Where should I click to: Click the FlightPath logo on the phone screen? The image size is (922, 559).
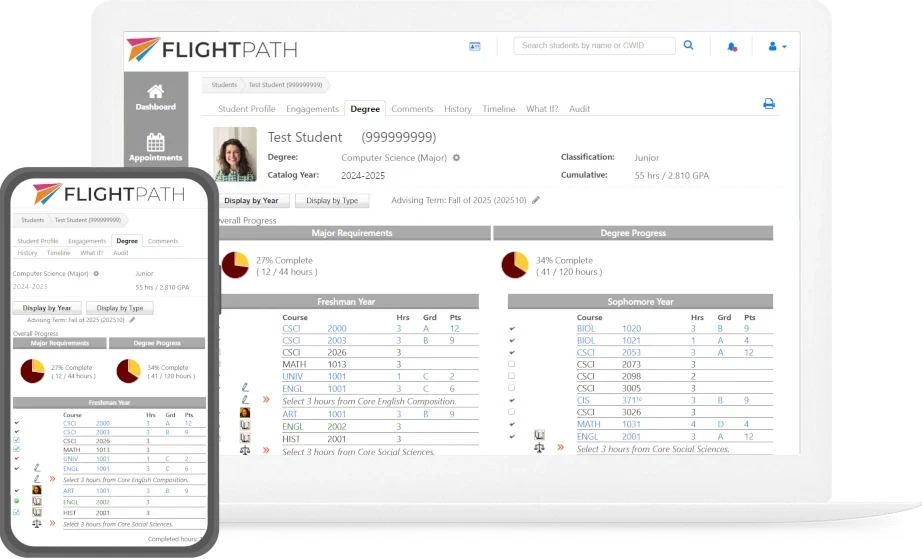(109, 194)
